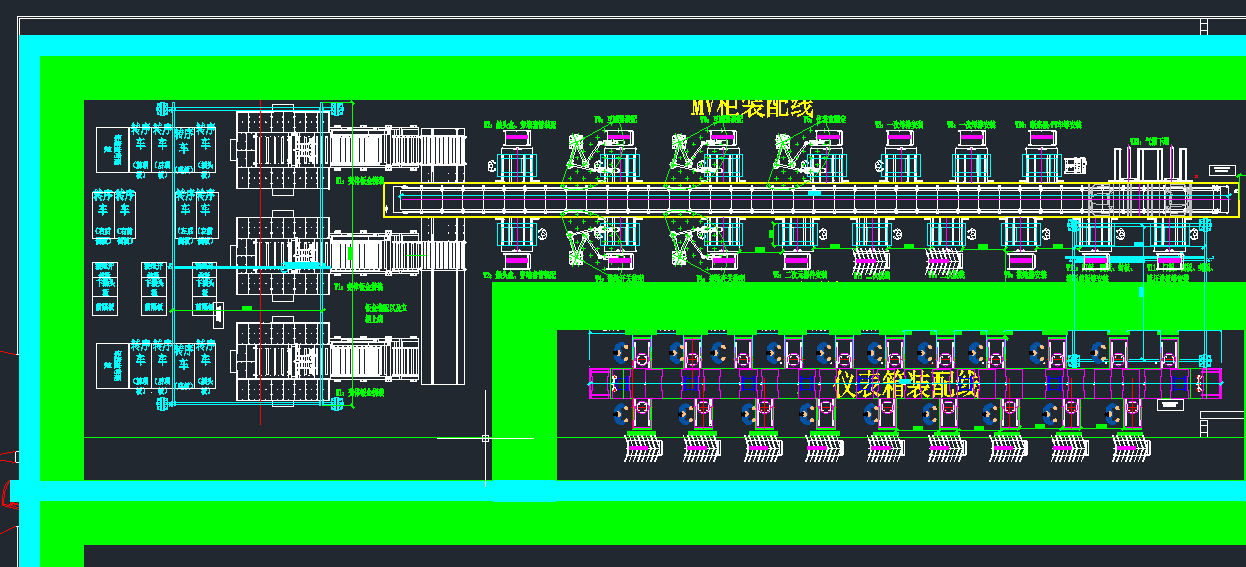Select the magenta left end unit of instrument conveyor

click(598, 384)
